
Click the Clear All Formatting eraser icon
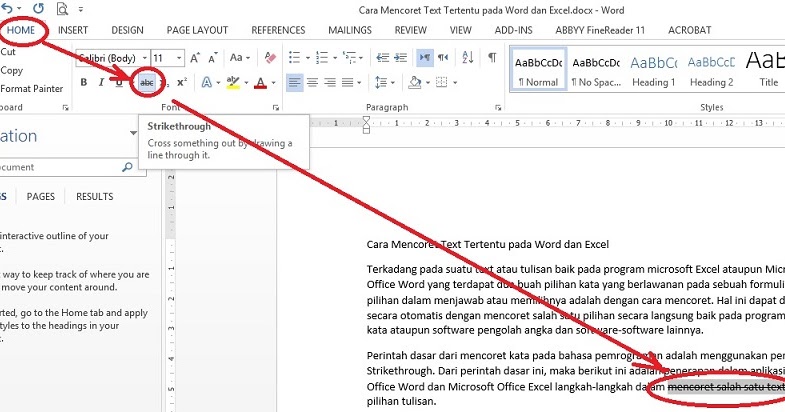270,58
